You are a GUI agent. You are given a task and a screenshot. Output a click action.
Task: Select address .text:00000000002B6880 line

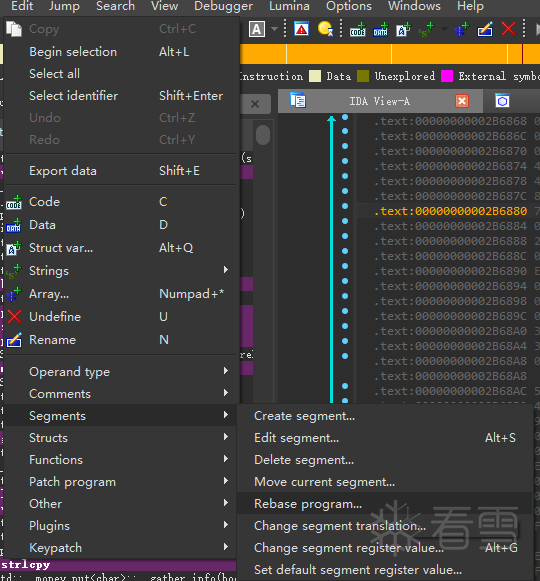450,211
